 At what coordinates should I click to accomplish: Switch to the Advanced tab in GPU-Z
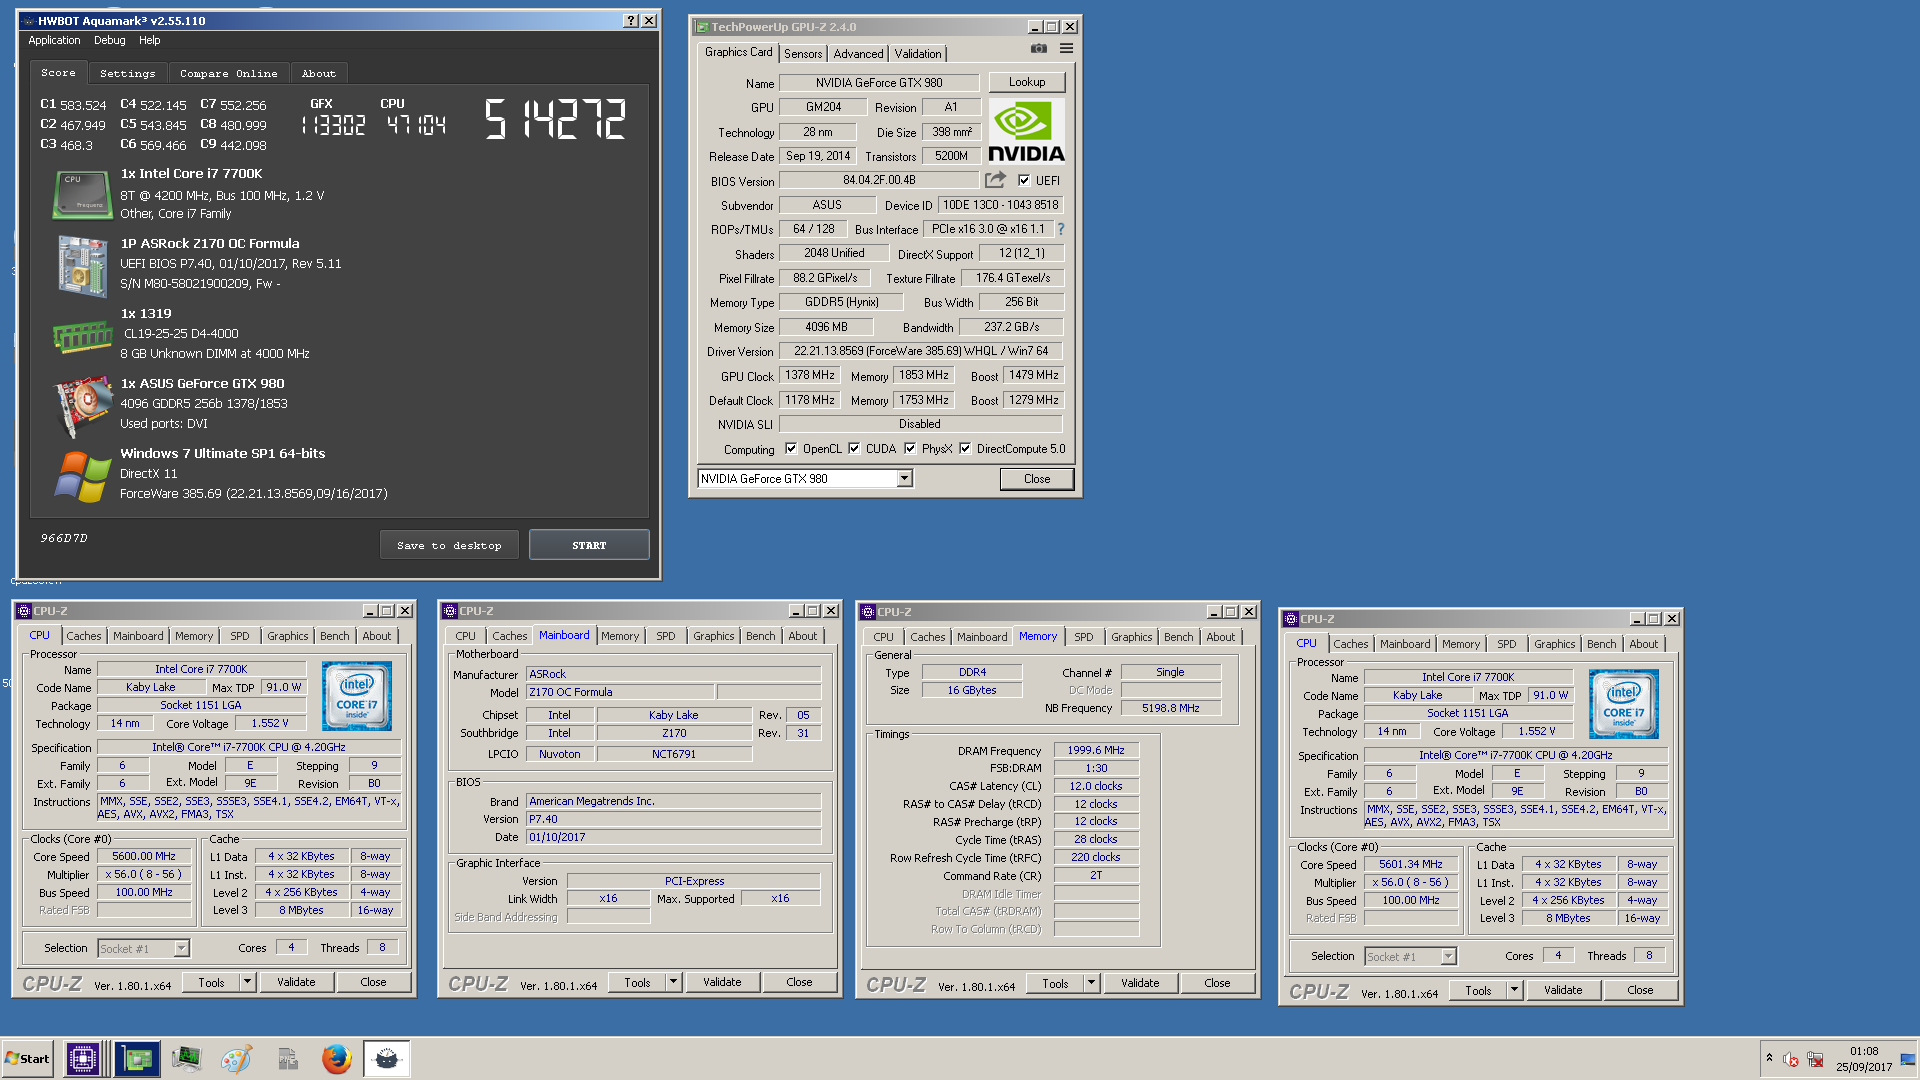[x=858, y=54]
